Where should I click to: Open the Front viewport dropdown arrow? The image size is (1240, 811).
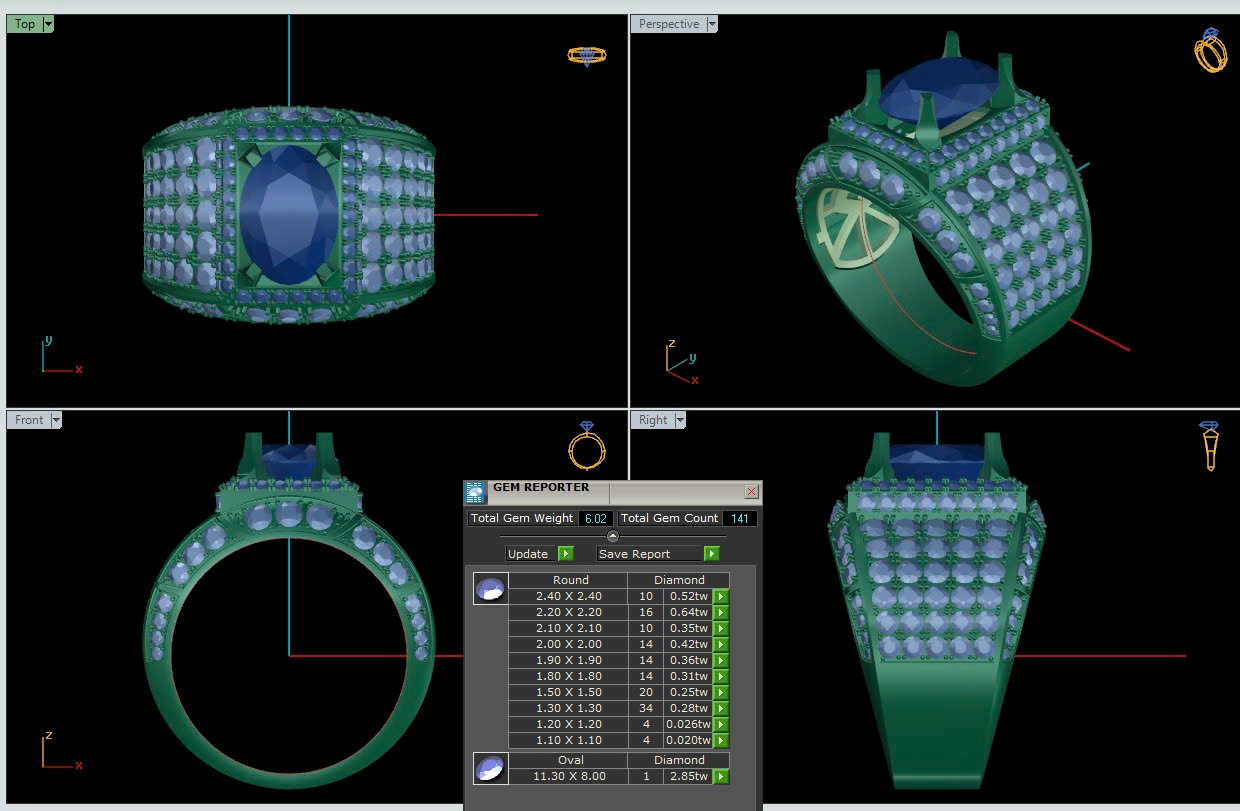click(x=56, y=420)
